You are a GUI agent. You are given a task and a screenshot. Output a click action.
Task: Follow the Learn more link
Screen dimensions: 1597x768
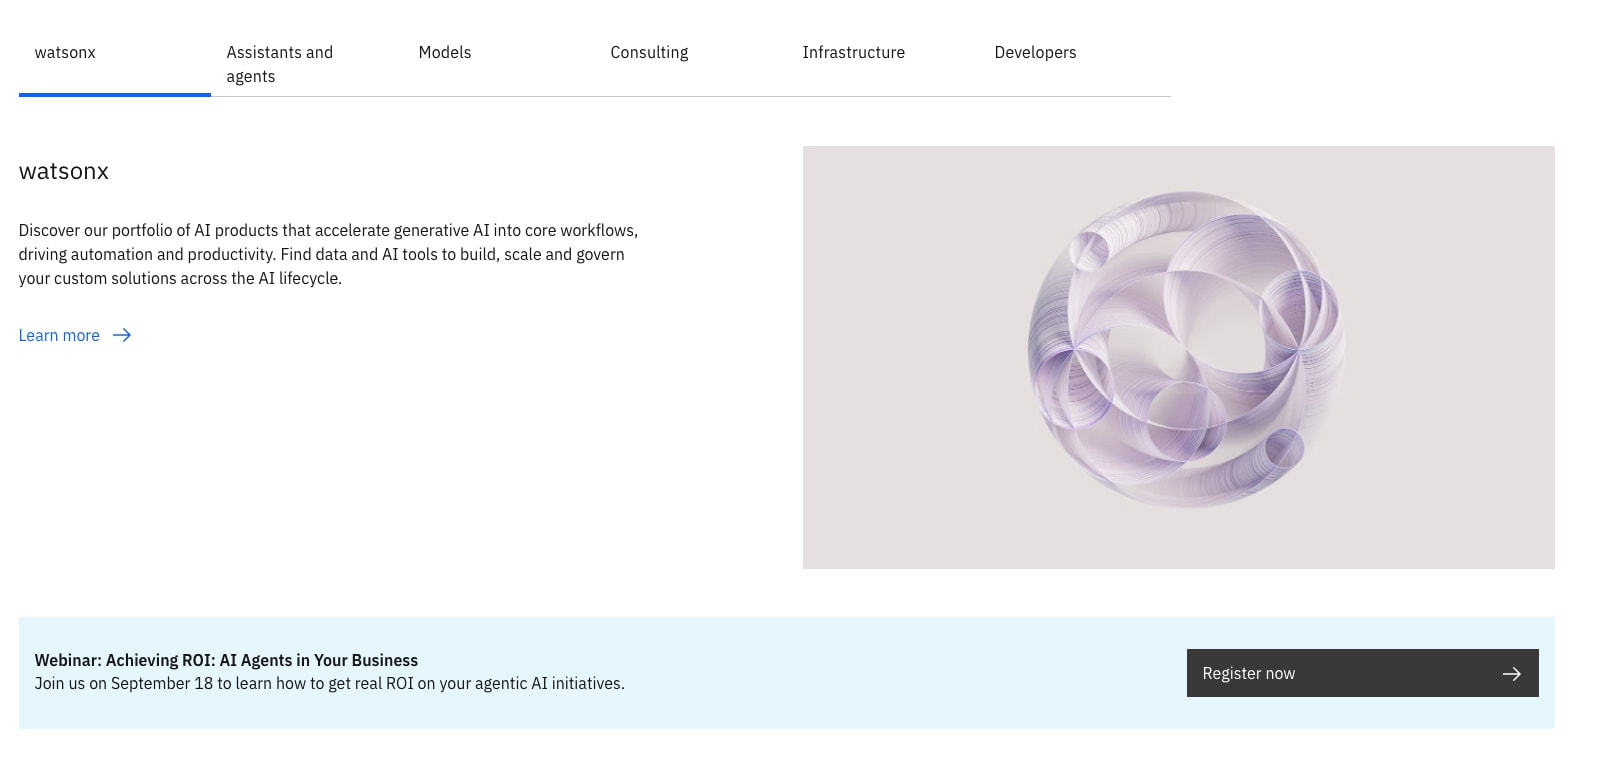pos(75,335)
